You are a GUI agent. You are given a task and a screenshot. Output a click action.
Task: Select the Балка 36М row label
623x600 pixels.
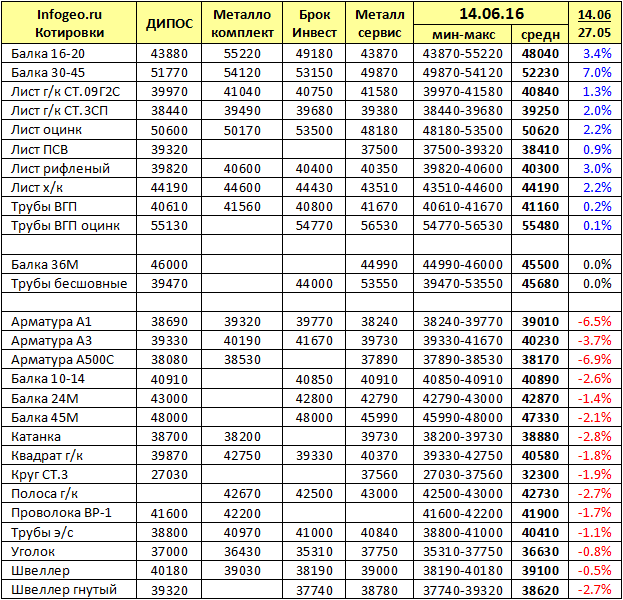point(44,265)
